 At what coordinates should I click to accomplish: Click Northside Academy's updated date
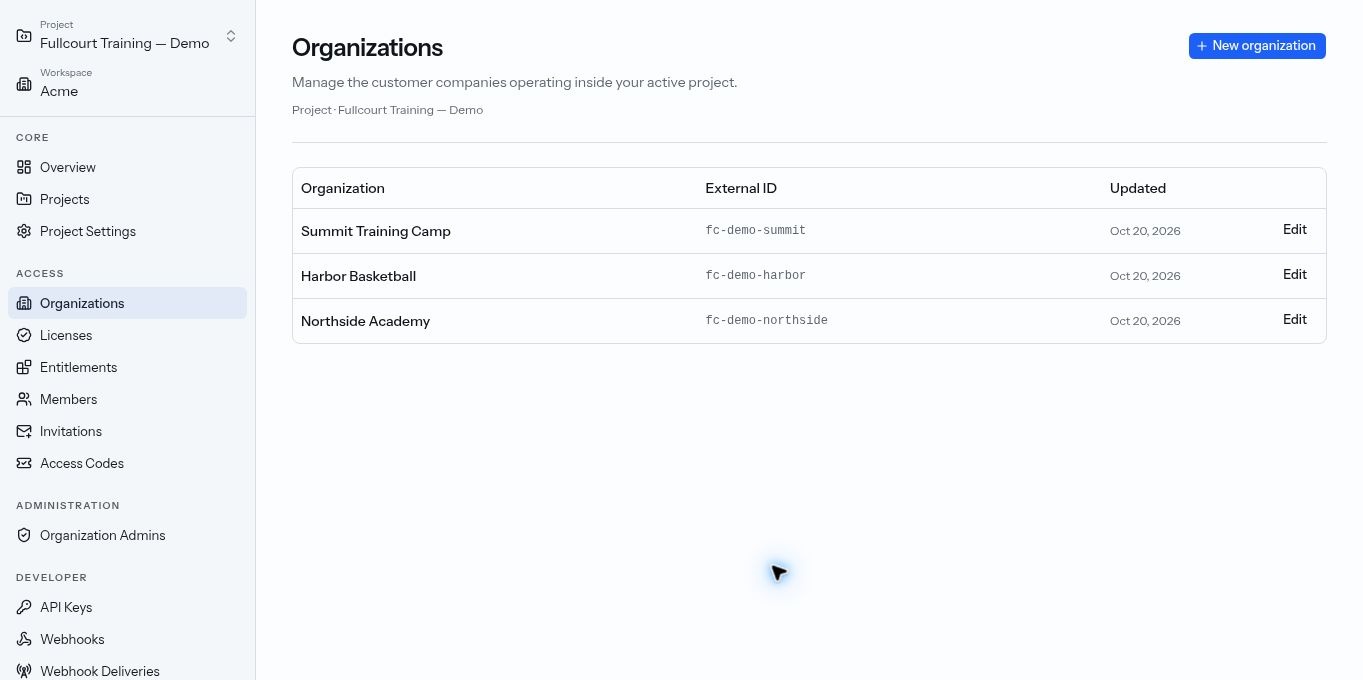[x=1145, y=321]
